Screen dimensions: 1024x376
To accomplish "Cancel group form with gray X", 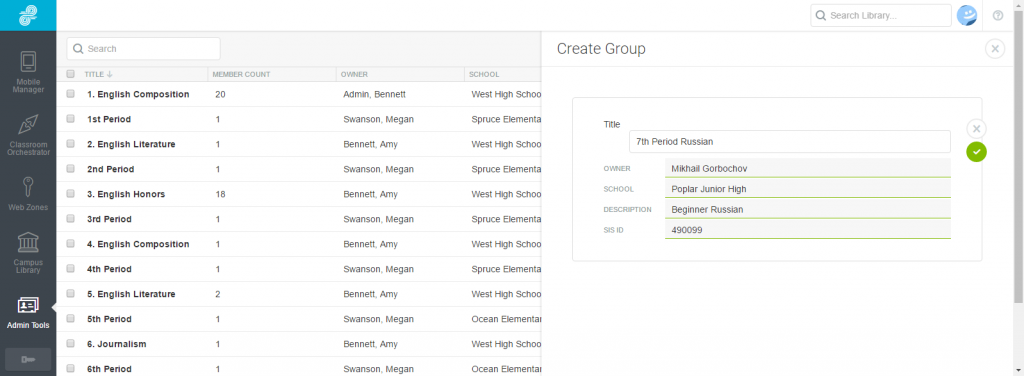I will [976, 128].
